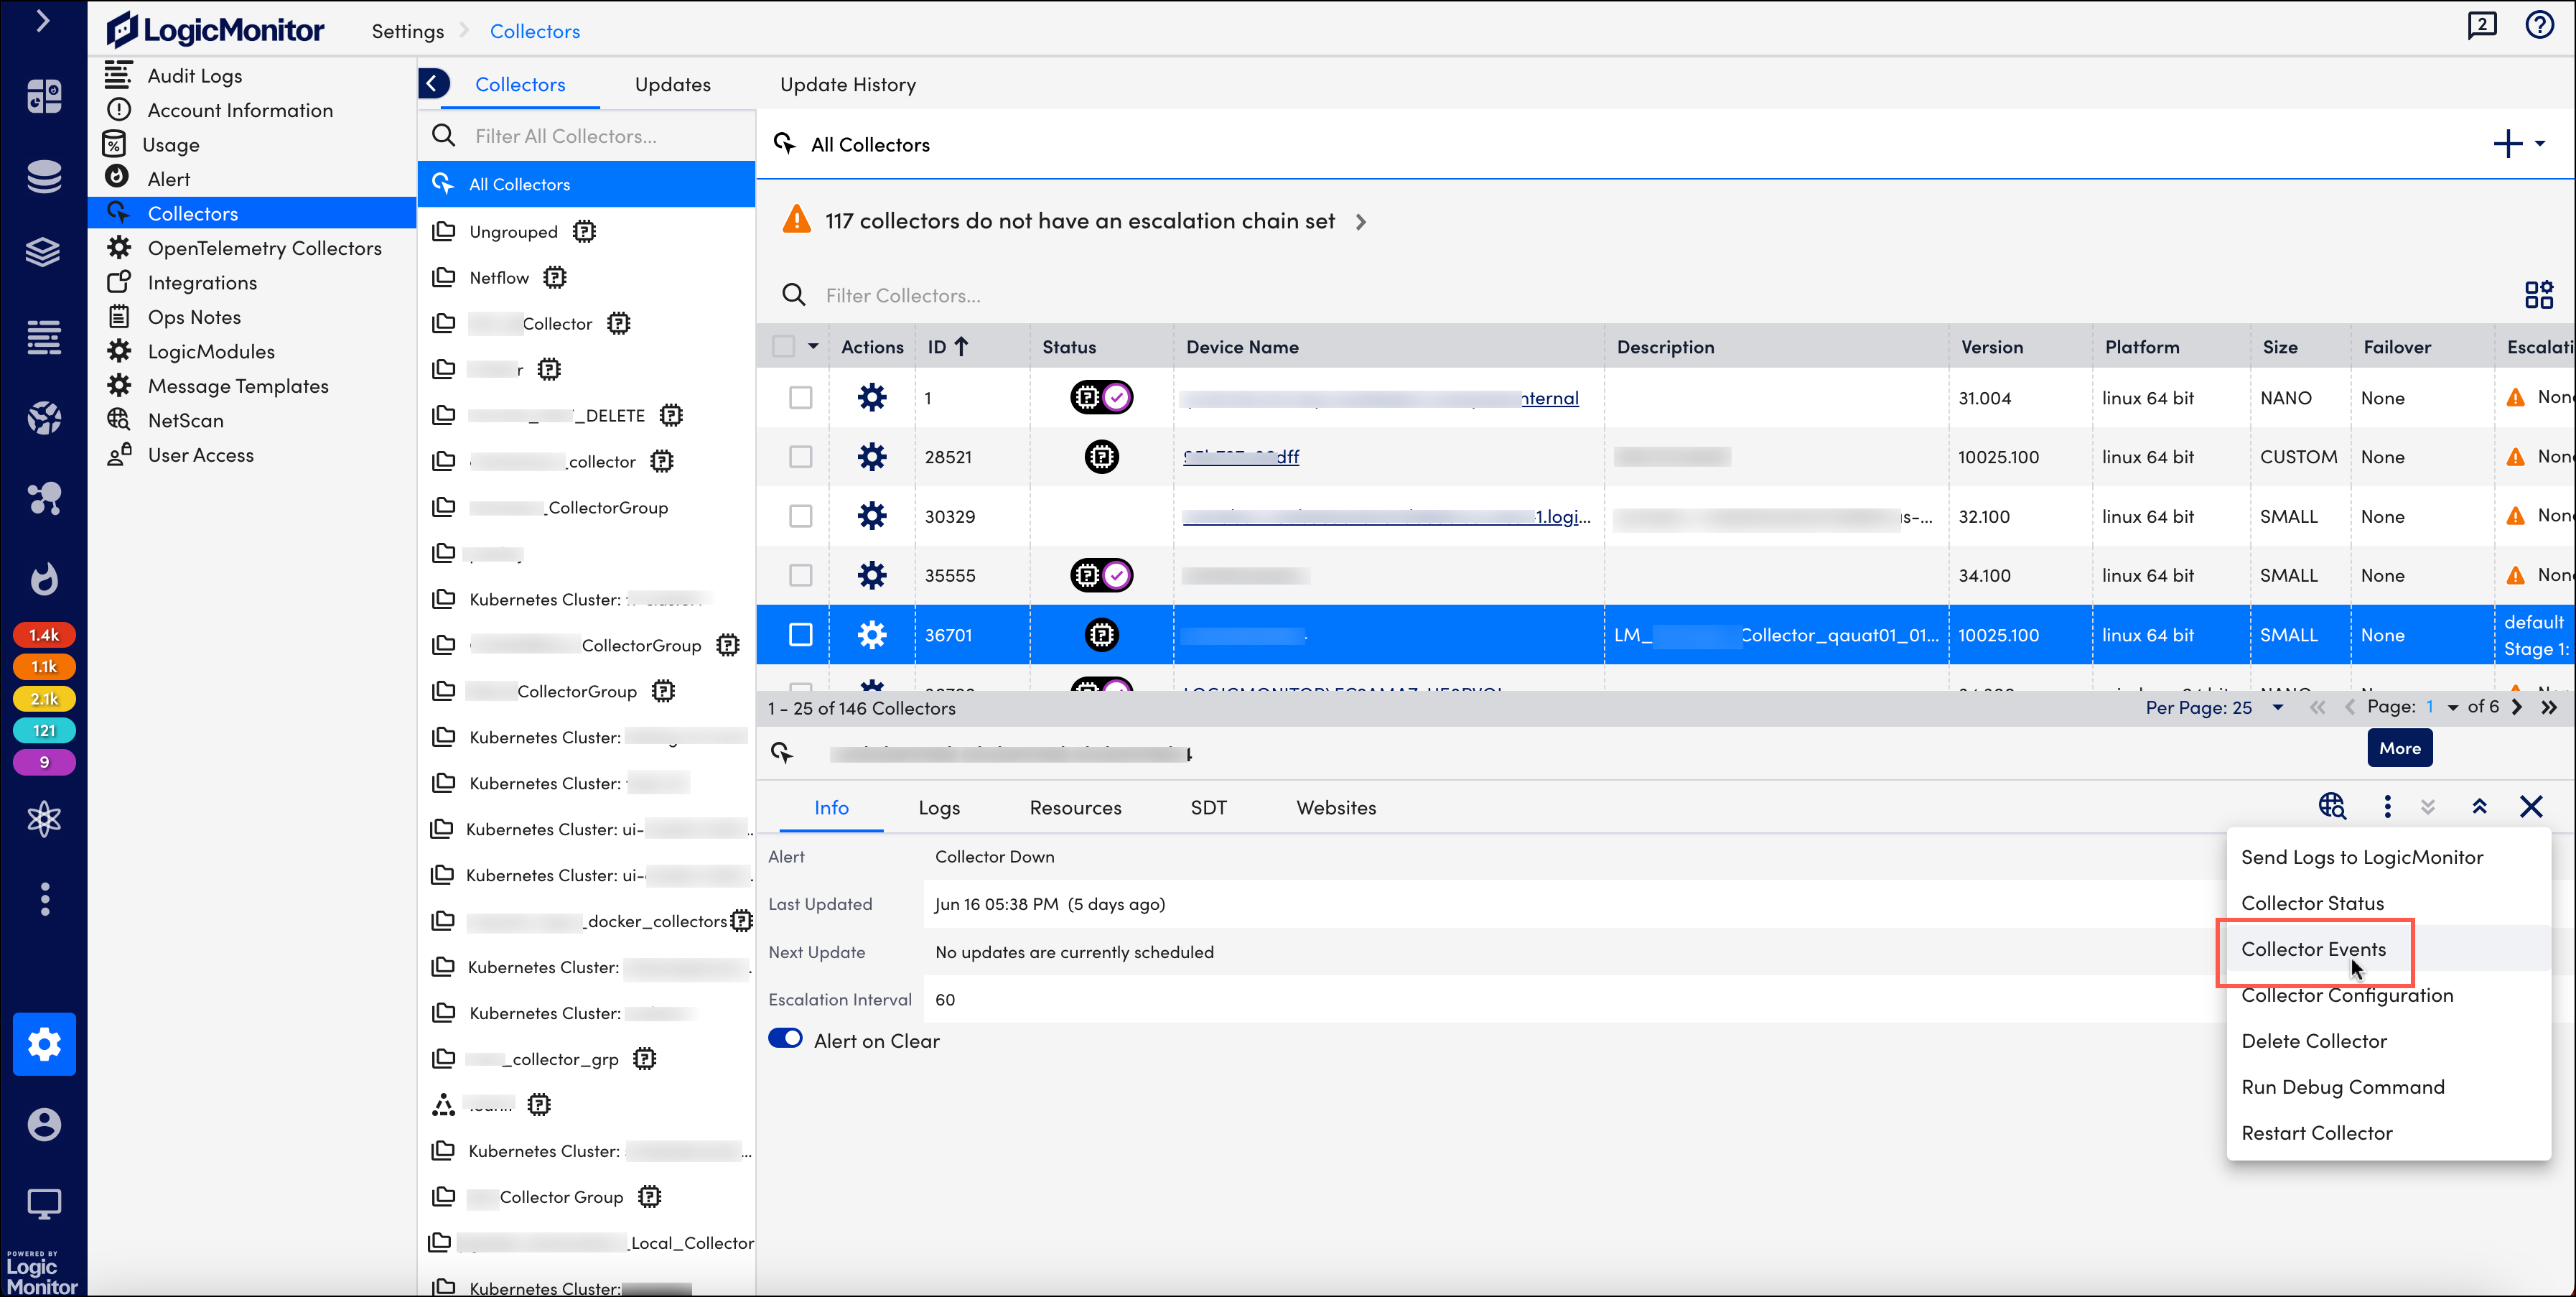The width and height of the screenshot is (2576, 1297).
Task: Open the page number dropdown
Action: [2441, 707]
